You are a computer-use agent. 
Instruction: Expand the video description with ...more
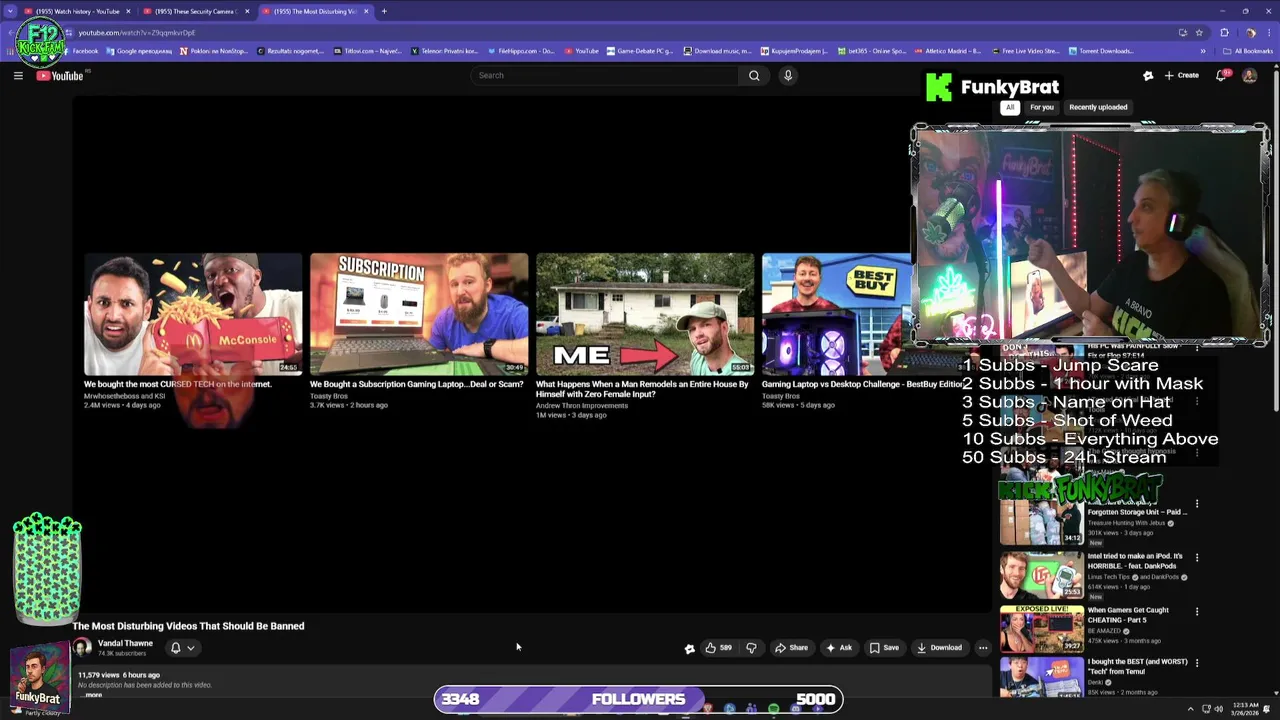point(93,694)
